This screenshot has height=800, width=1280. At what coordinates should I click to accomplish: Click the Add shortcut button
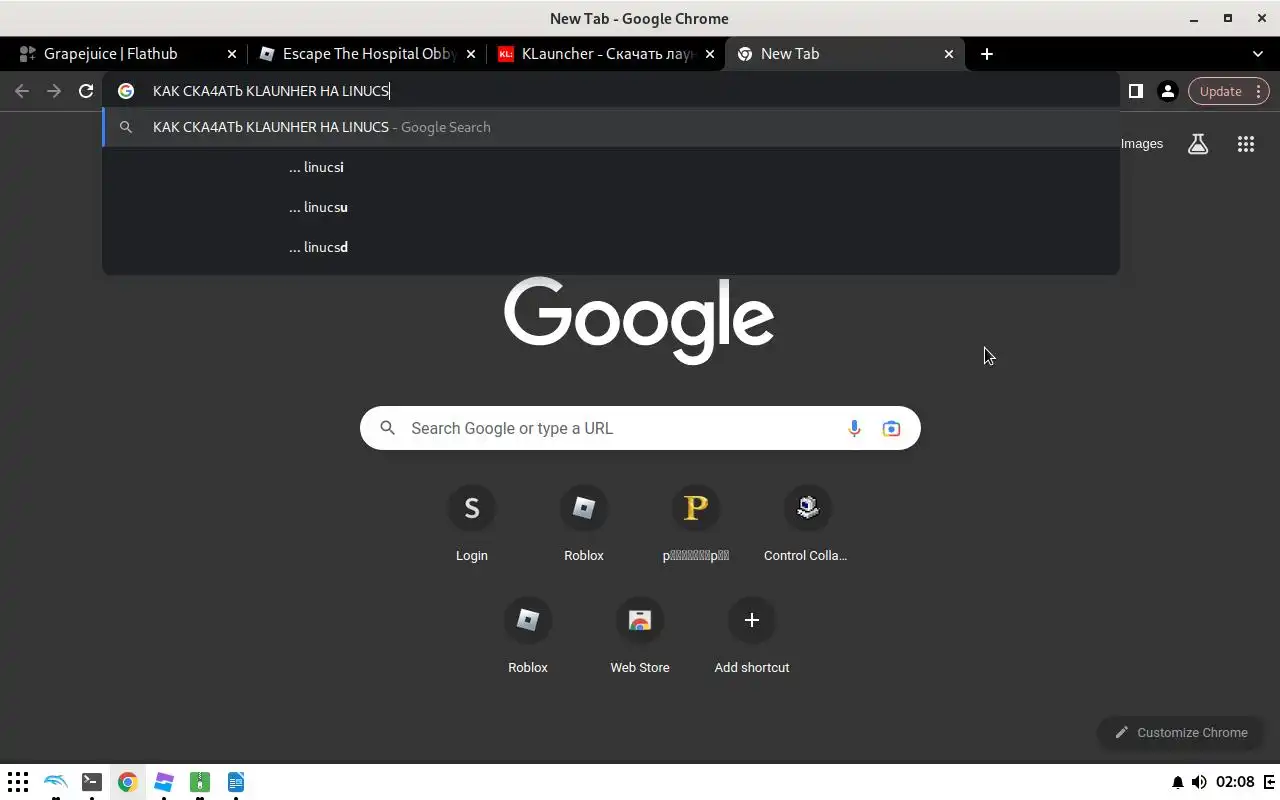click(x=752, y=636)
